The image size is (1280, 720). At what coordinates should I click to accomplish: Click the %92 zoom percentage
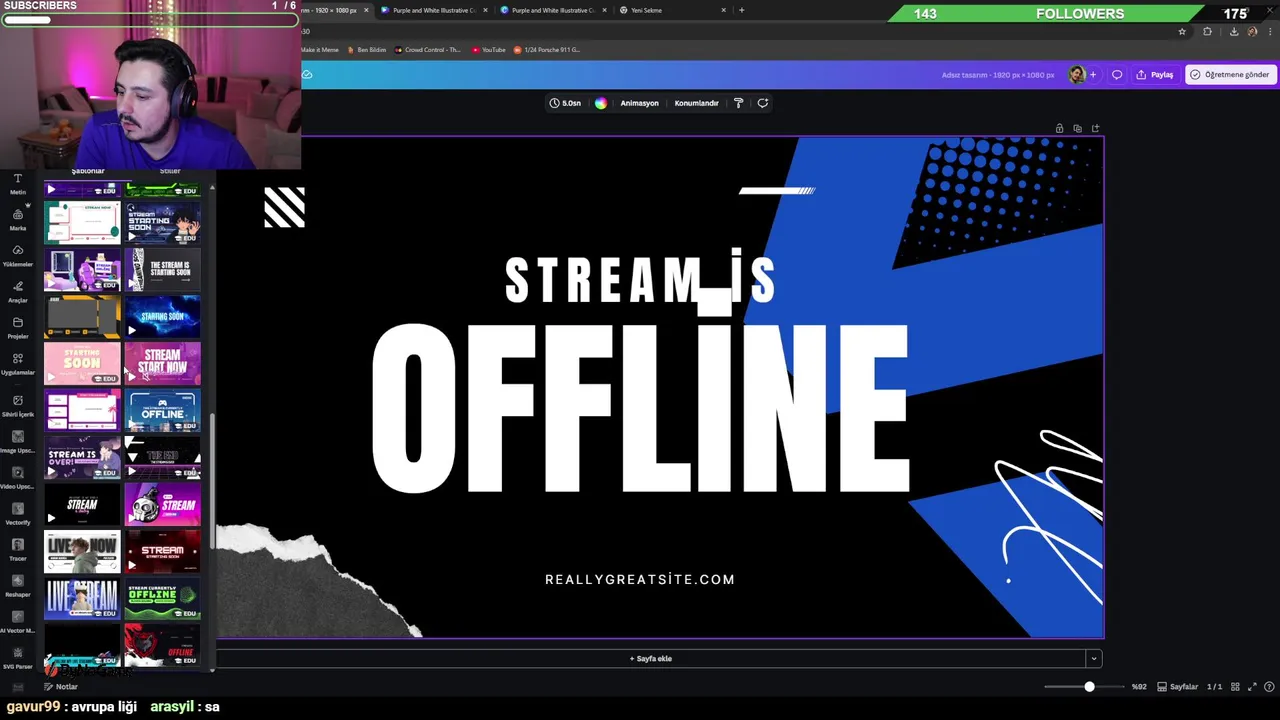click(x=1139, y=687)
